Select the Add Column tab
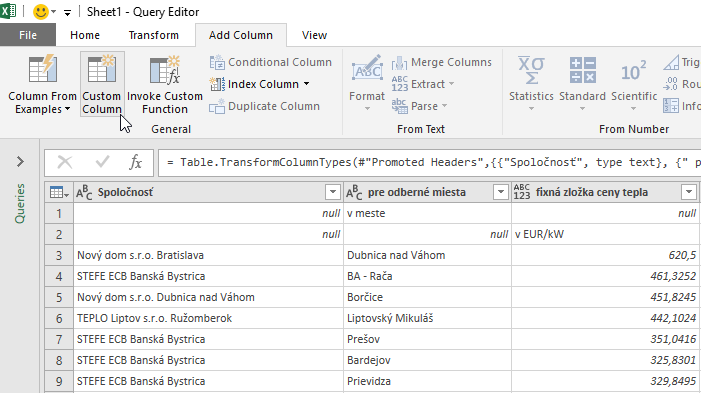 (x=241, y=35)
